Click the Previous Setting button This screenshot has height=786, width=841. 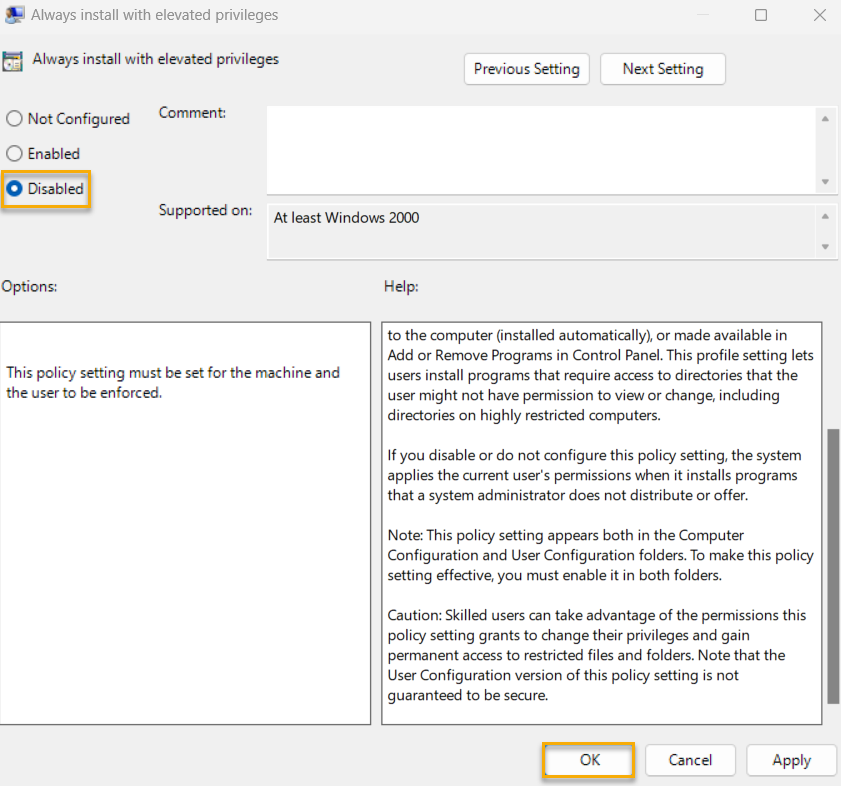[527, 69]
